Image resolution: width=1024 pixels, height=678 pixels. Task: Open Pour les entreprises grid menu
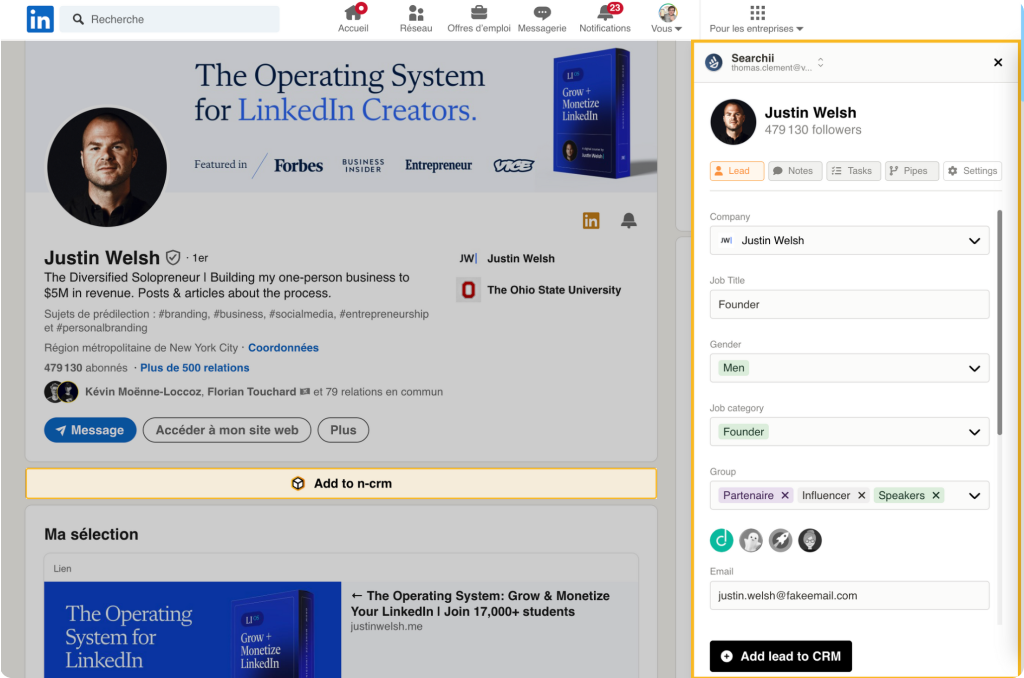(x=757, y=18)
